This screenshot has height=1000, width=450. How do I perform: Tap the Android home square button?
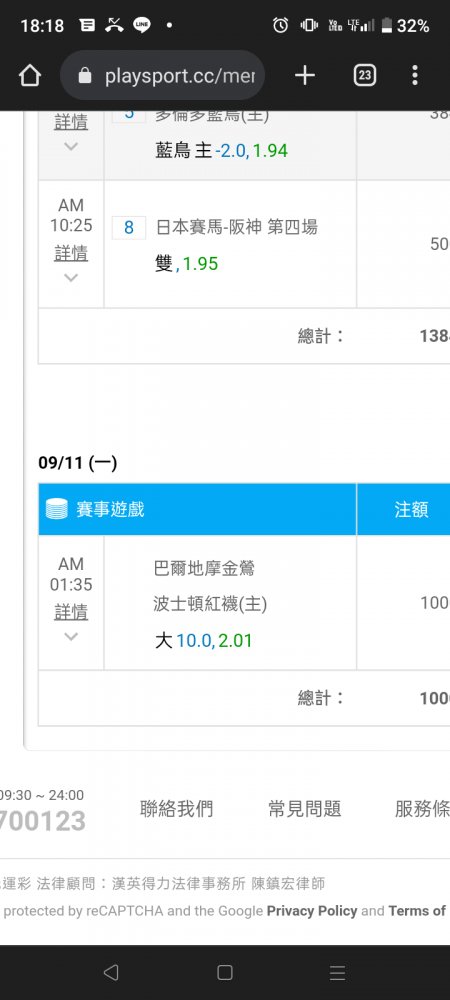224,972
